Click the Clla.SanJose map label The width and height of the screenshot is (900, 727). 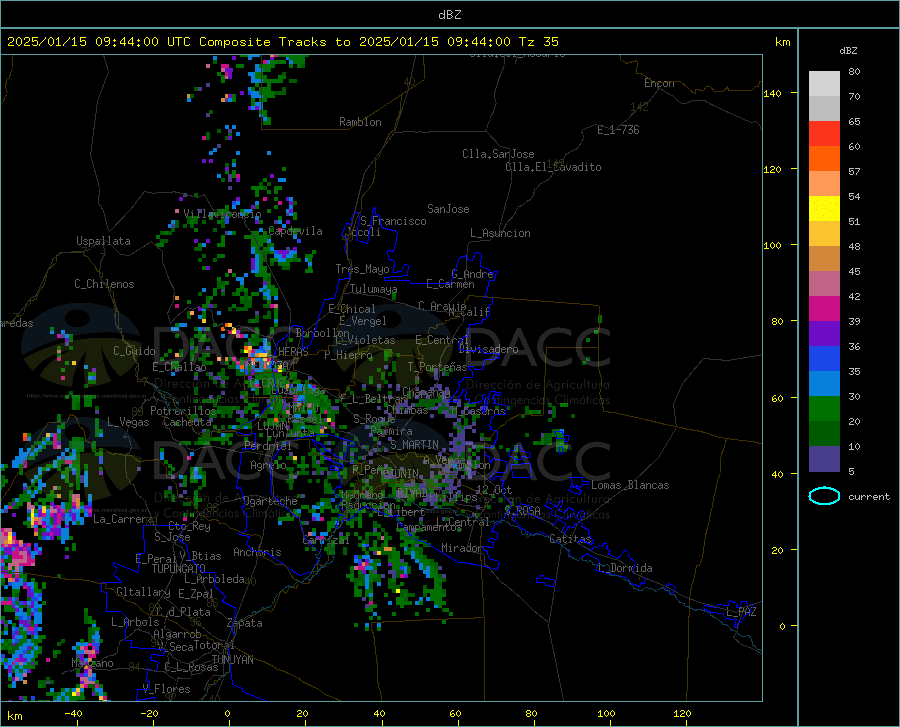click(498, 154)
